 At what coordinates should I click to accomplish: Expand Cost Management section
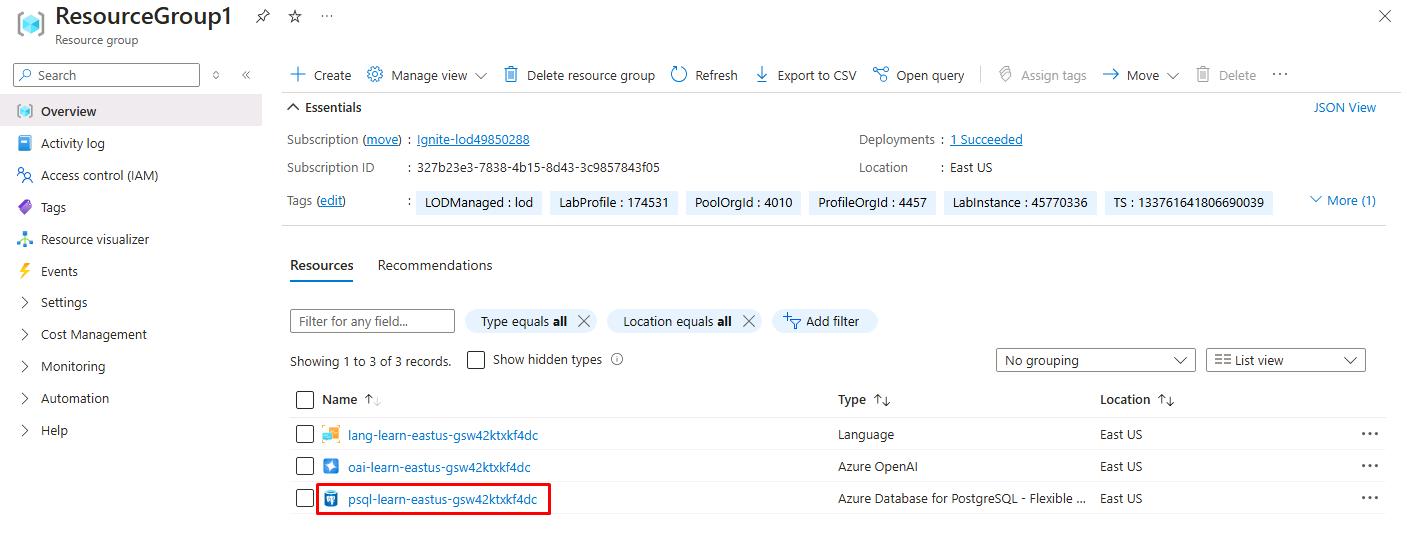(x=93, y=334)
